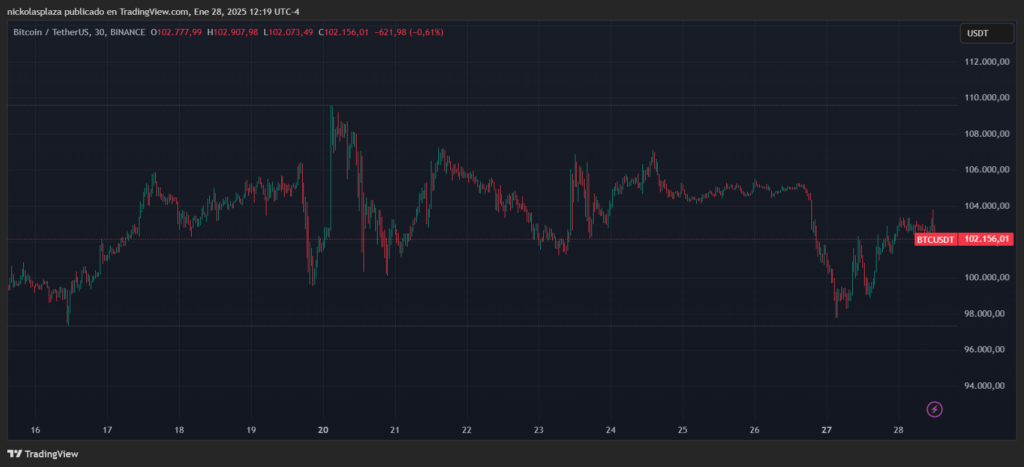Open the USDT currency selector
The height and width of the screenshot is (467, 1024).
[x=986, y=33]
